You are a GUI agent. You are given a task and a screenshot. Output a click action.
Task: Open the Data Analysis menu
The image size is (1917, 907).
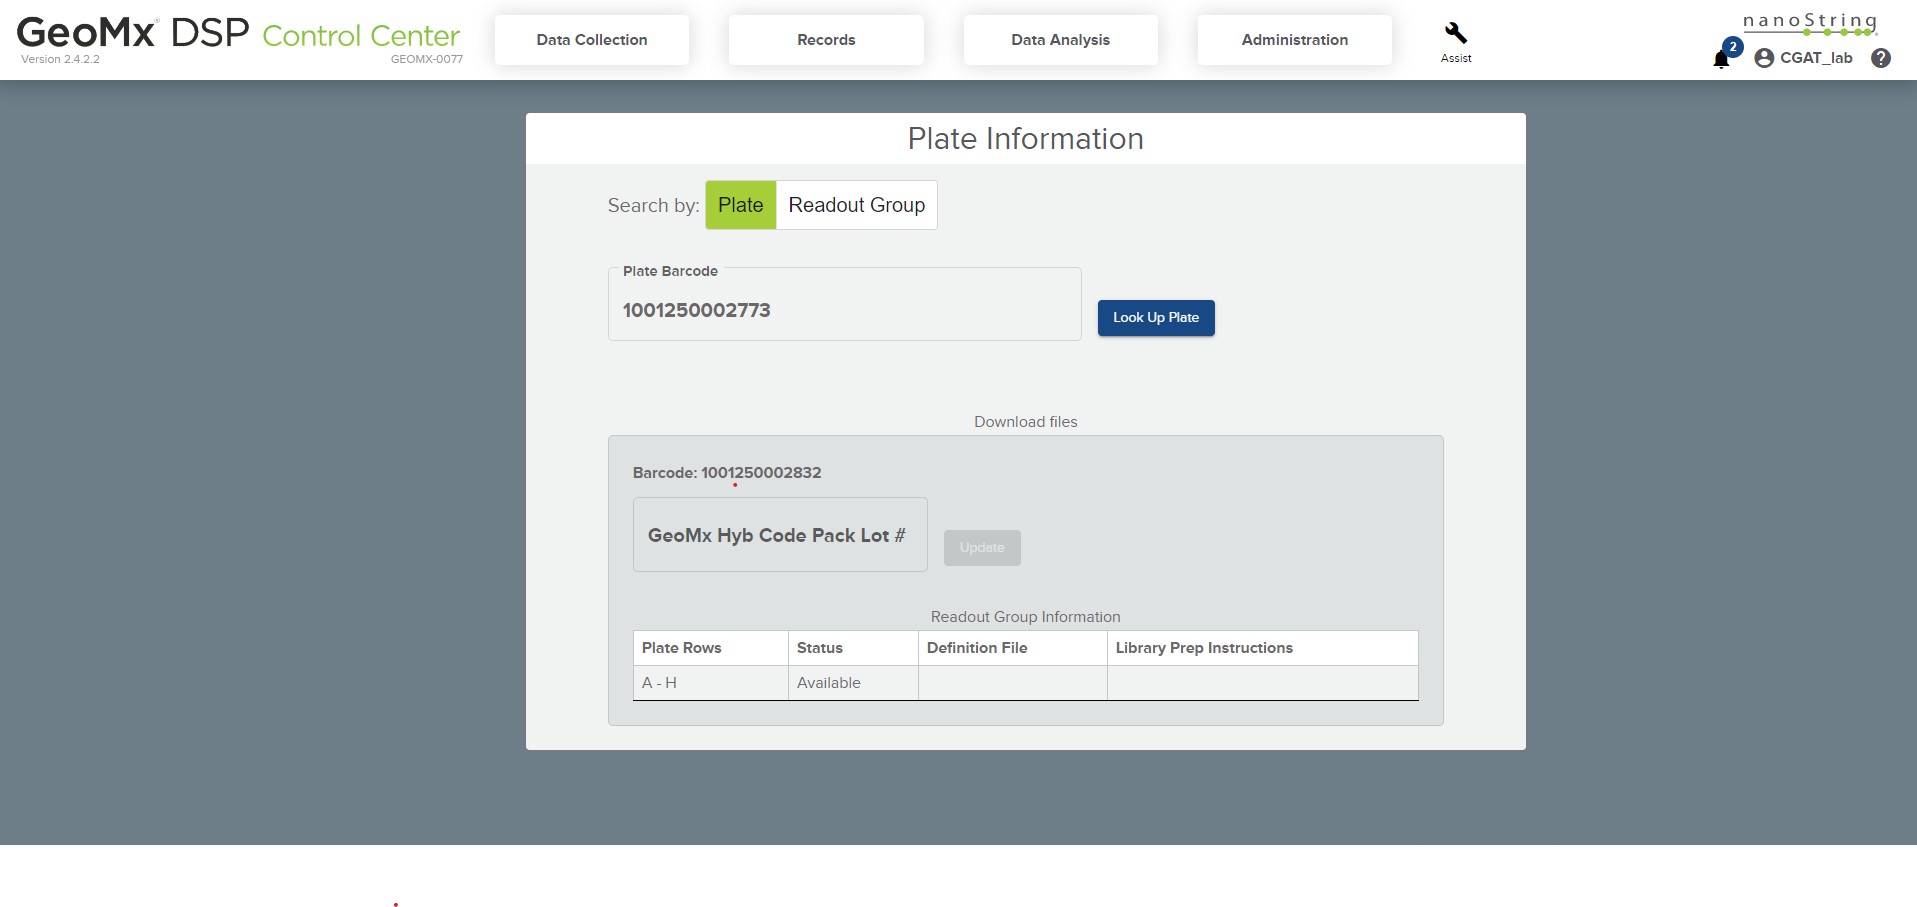click(x=1060, y=40)
